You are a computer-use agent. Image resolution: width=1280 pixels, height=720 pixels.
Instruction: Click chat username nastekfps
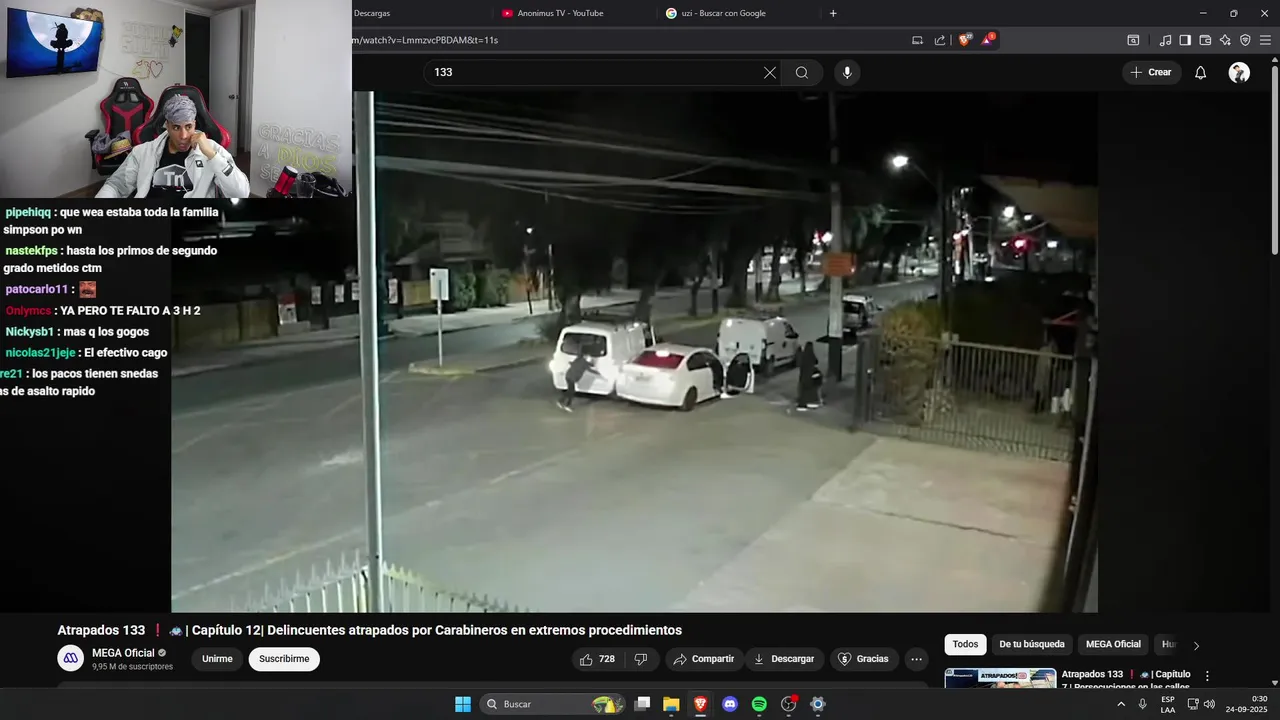pyautogui.click(x=31, y=250)
